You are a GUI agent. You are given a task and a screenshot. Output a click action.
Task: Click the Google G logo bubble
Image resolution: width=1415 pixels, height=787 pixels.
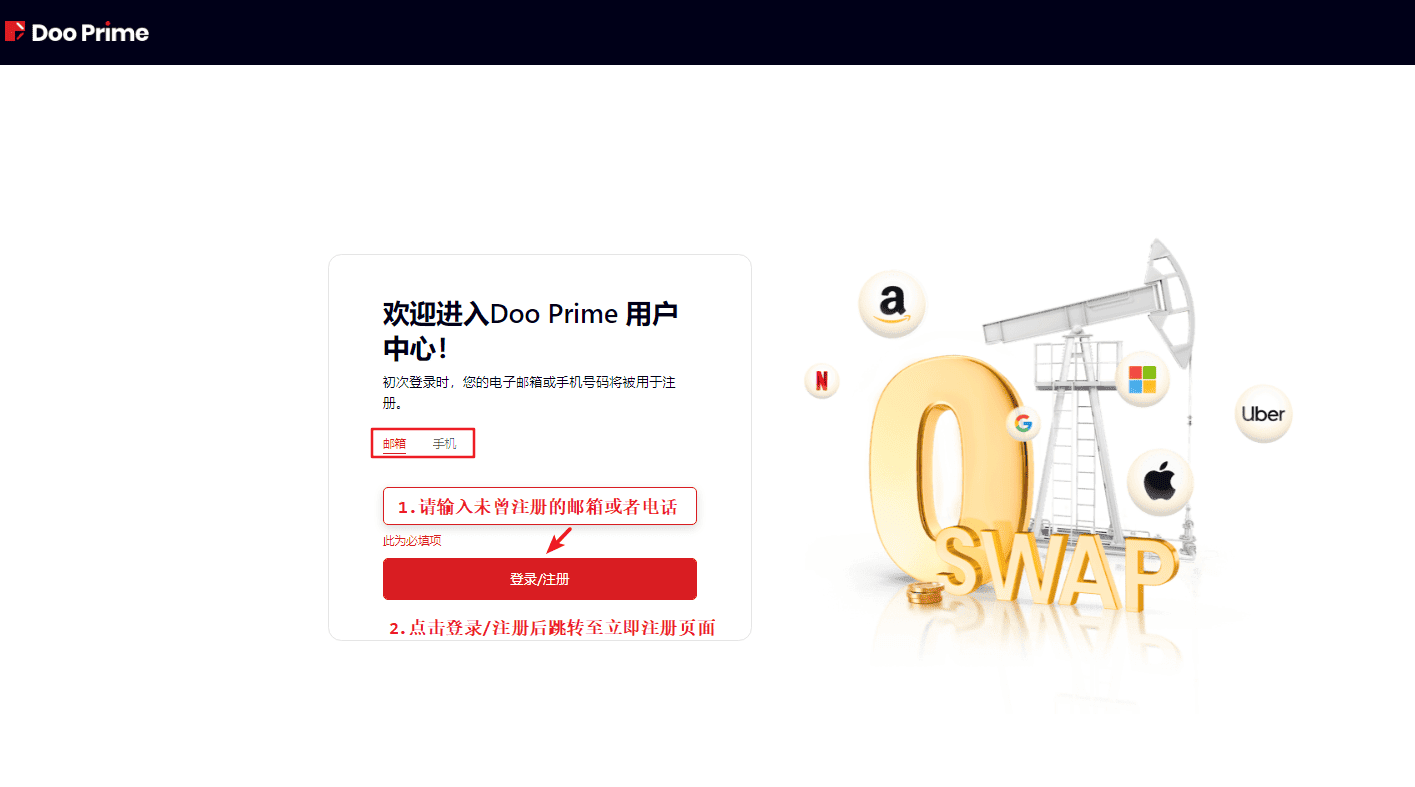[1022, 424]
